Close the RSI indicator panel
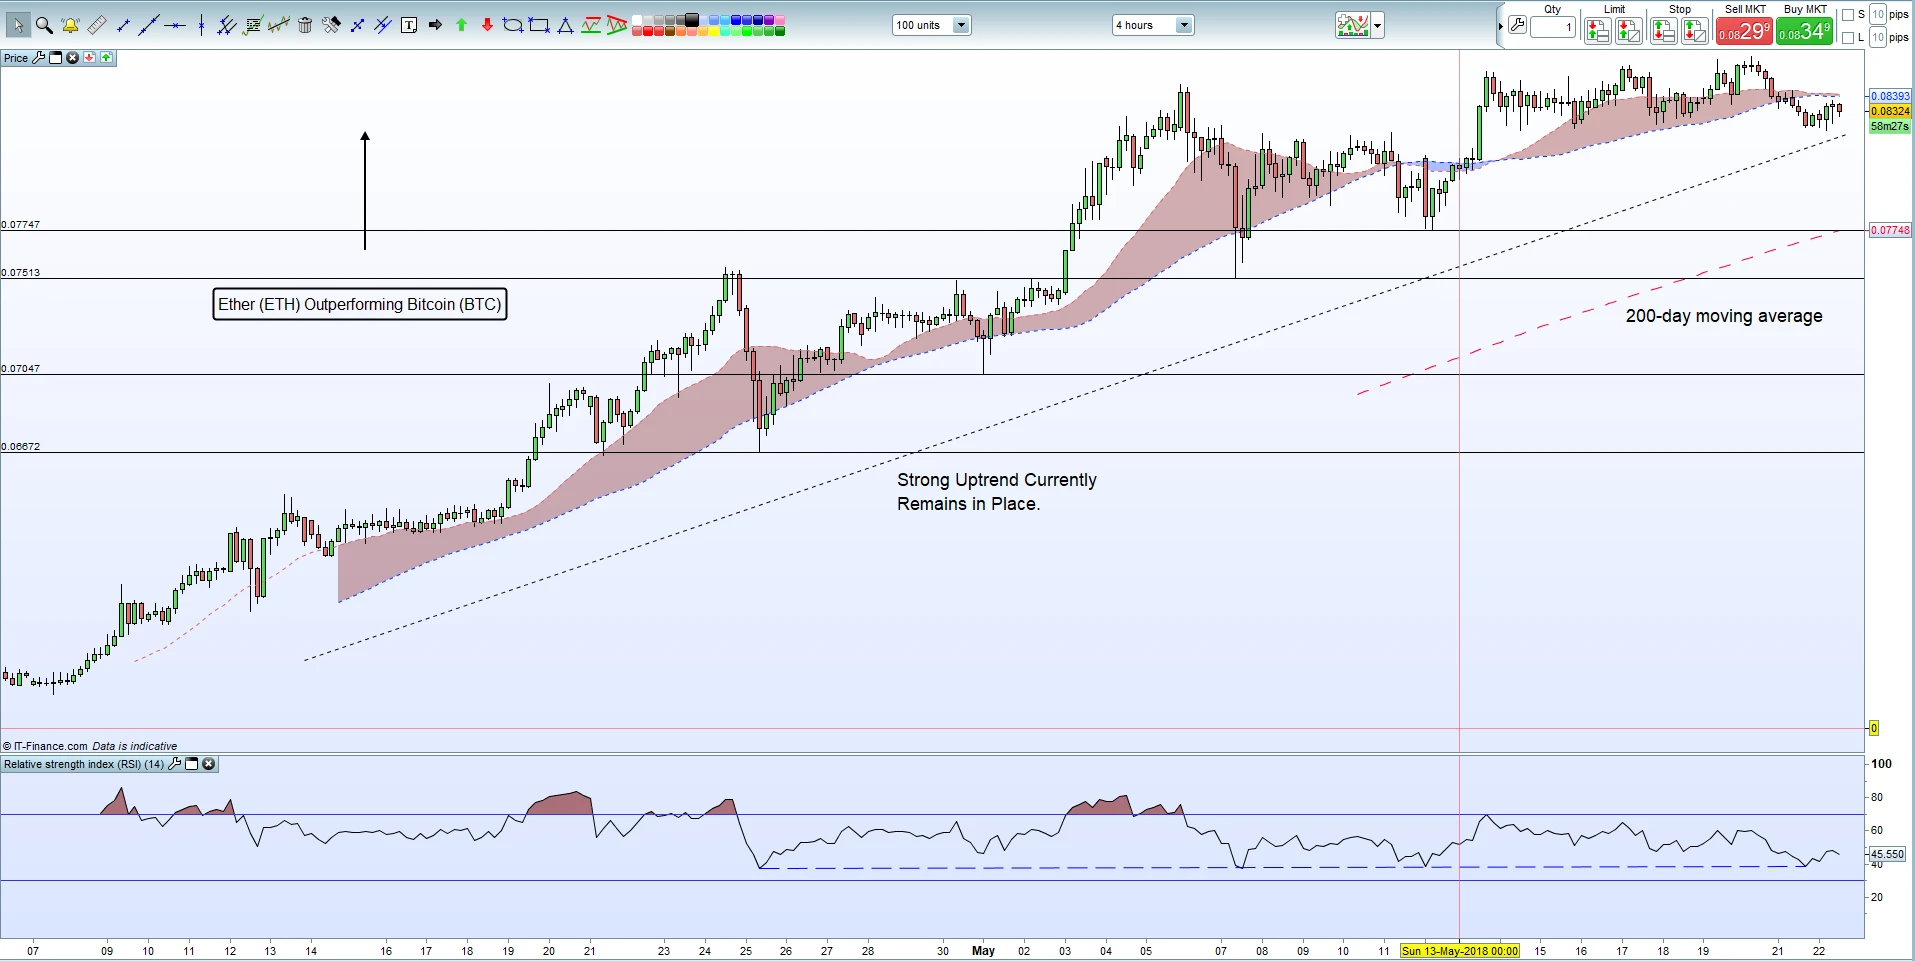1915x961 pixels. point(208,764)
